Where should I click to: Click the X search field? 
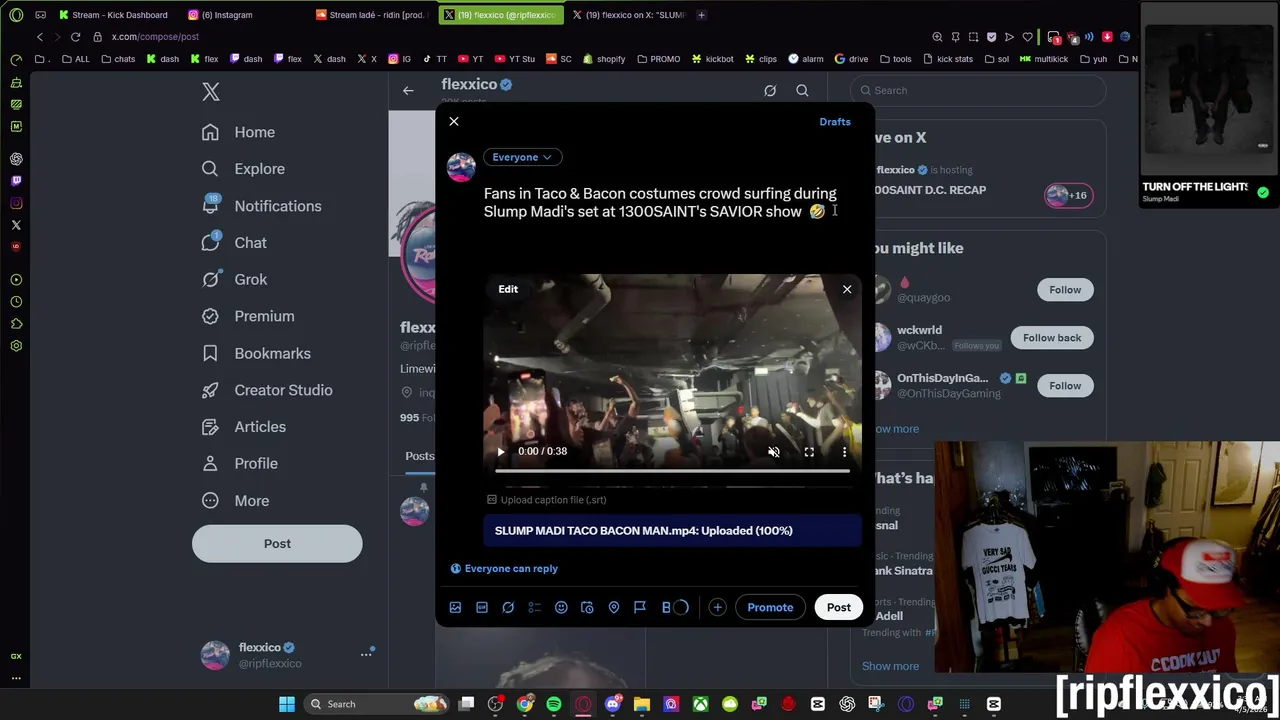pos(979,90)
